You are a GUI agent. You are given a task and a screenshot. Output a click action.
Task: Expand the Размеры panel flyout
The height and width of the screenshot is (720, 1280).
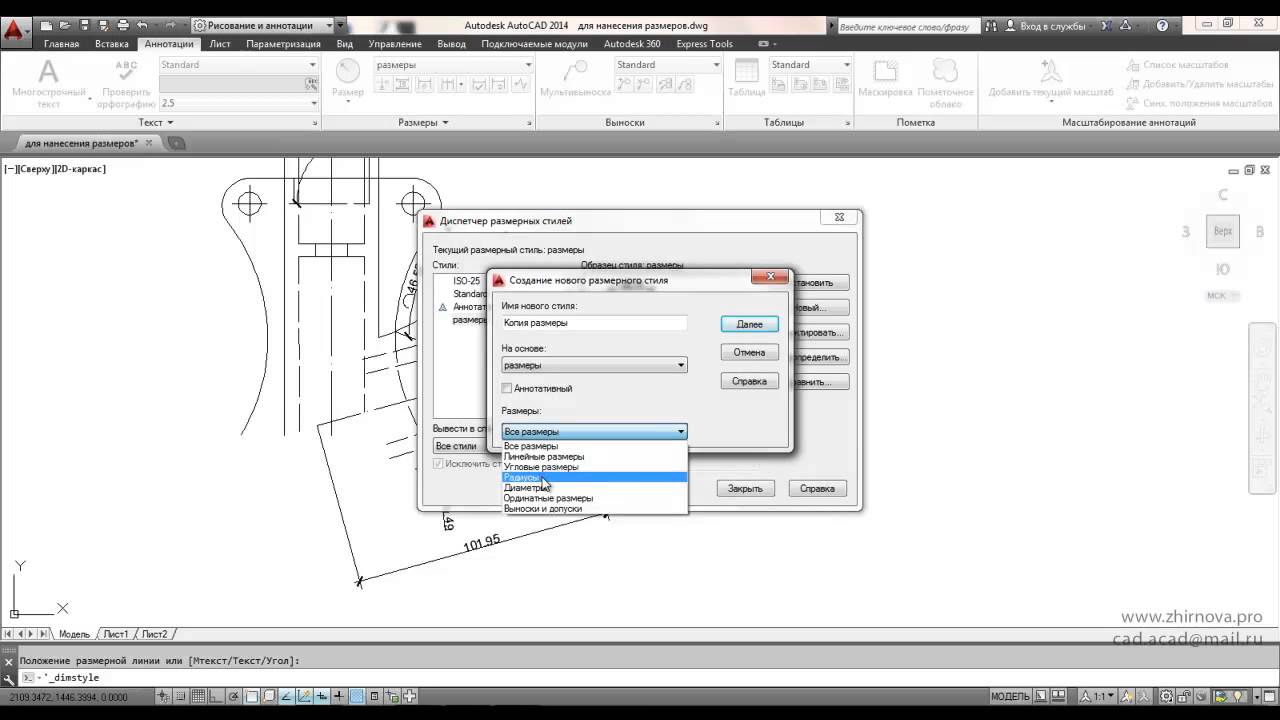(423, 122)
